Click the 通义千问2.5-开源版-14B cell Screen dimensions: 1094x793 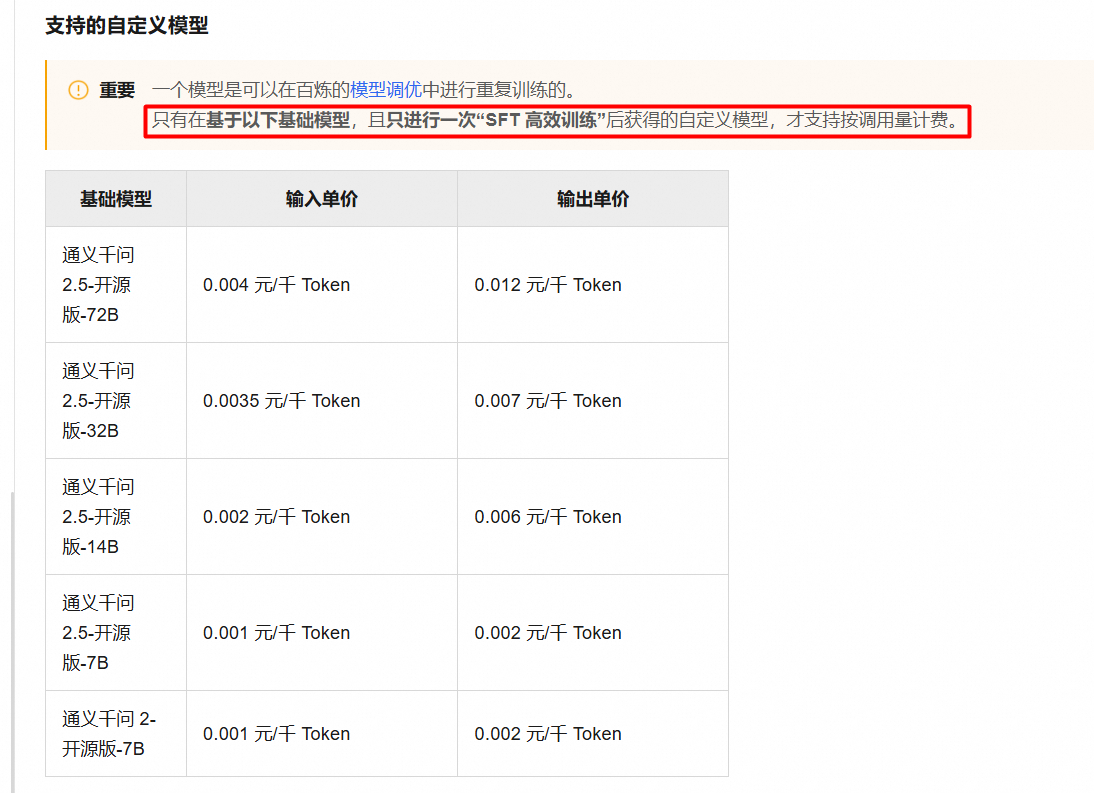click(x=116, y=517)
